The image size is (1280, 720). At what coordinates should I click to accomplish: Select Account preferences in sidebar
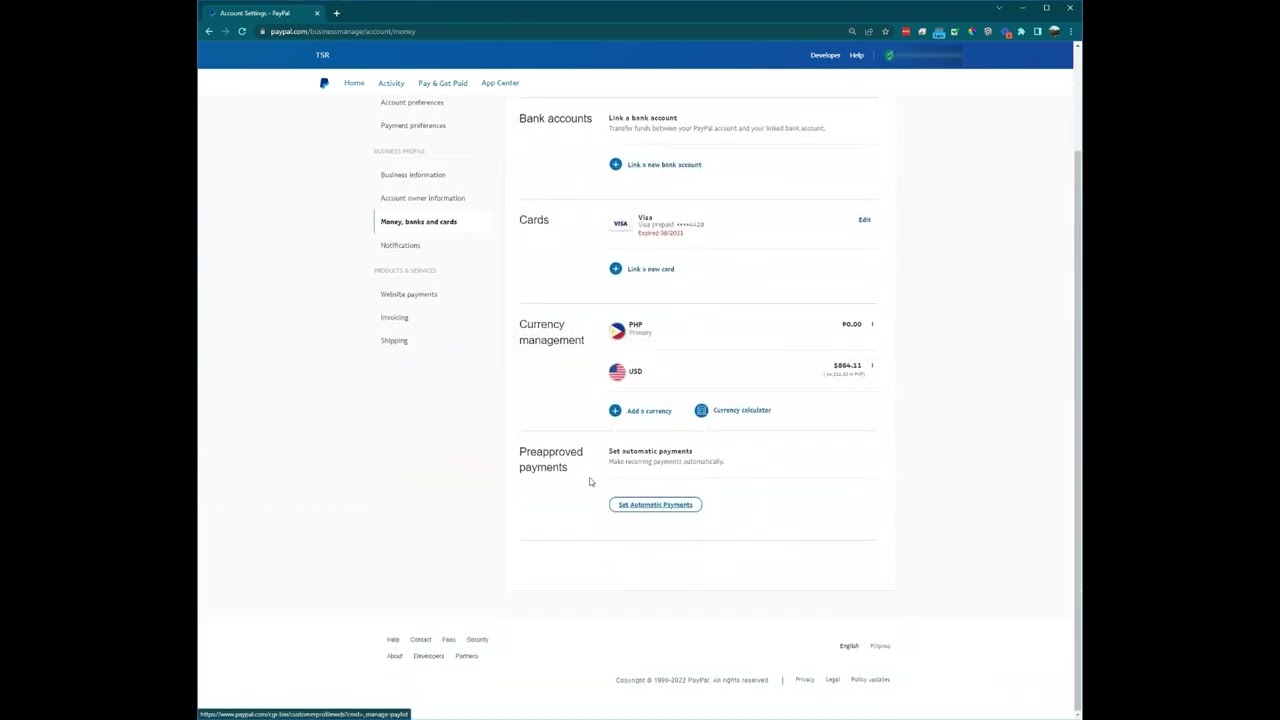[412, 102]
